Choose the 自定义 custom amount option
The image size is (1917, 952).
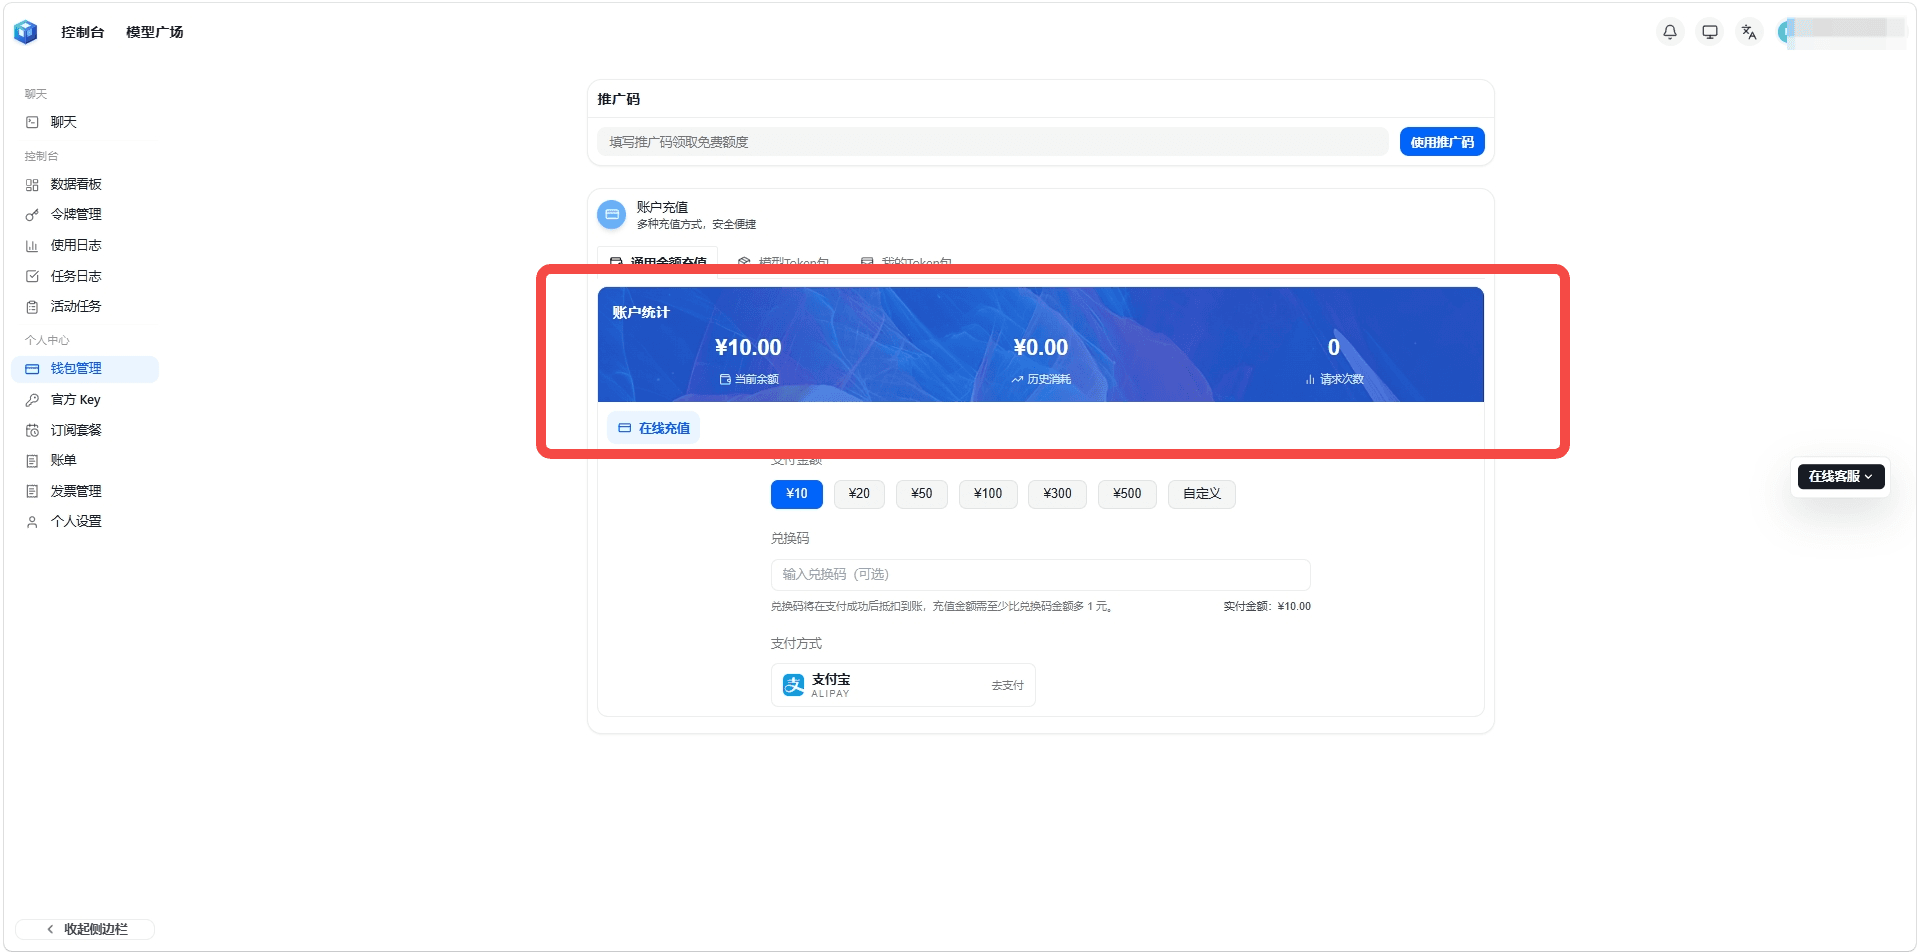coord(1202,494)
